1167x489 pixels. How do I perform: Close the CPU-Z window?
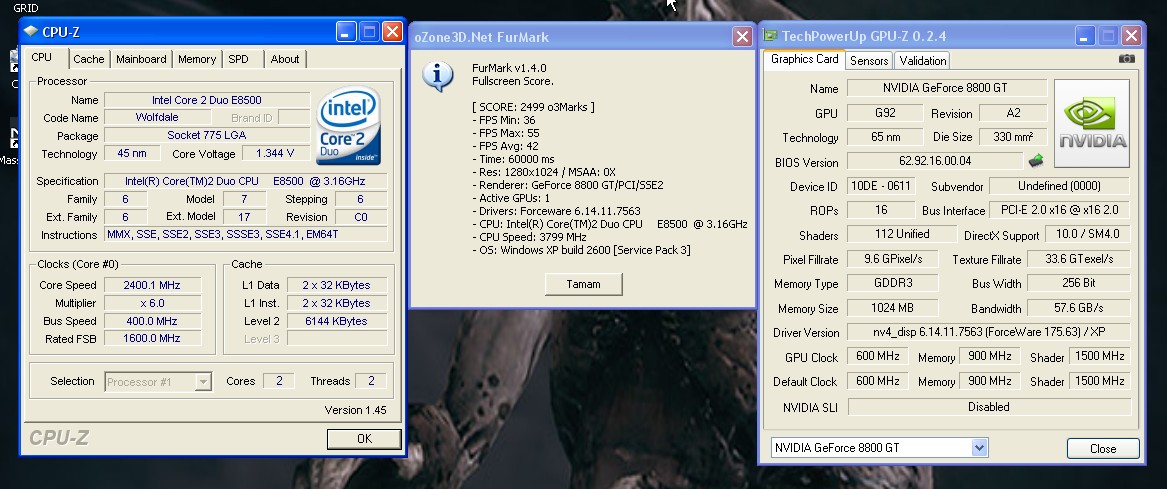point(392,31)
